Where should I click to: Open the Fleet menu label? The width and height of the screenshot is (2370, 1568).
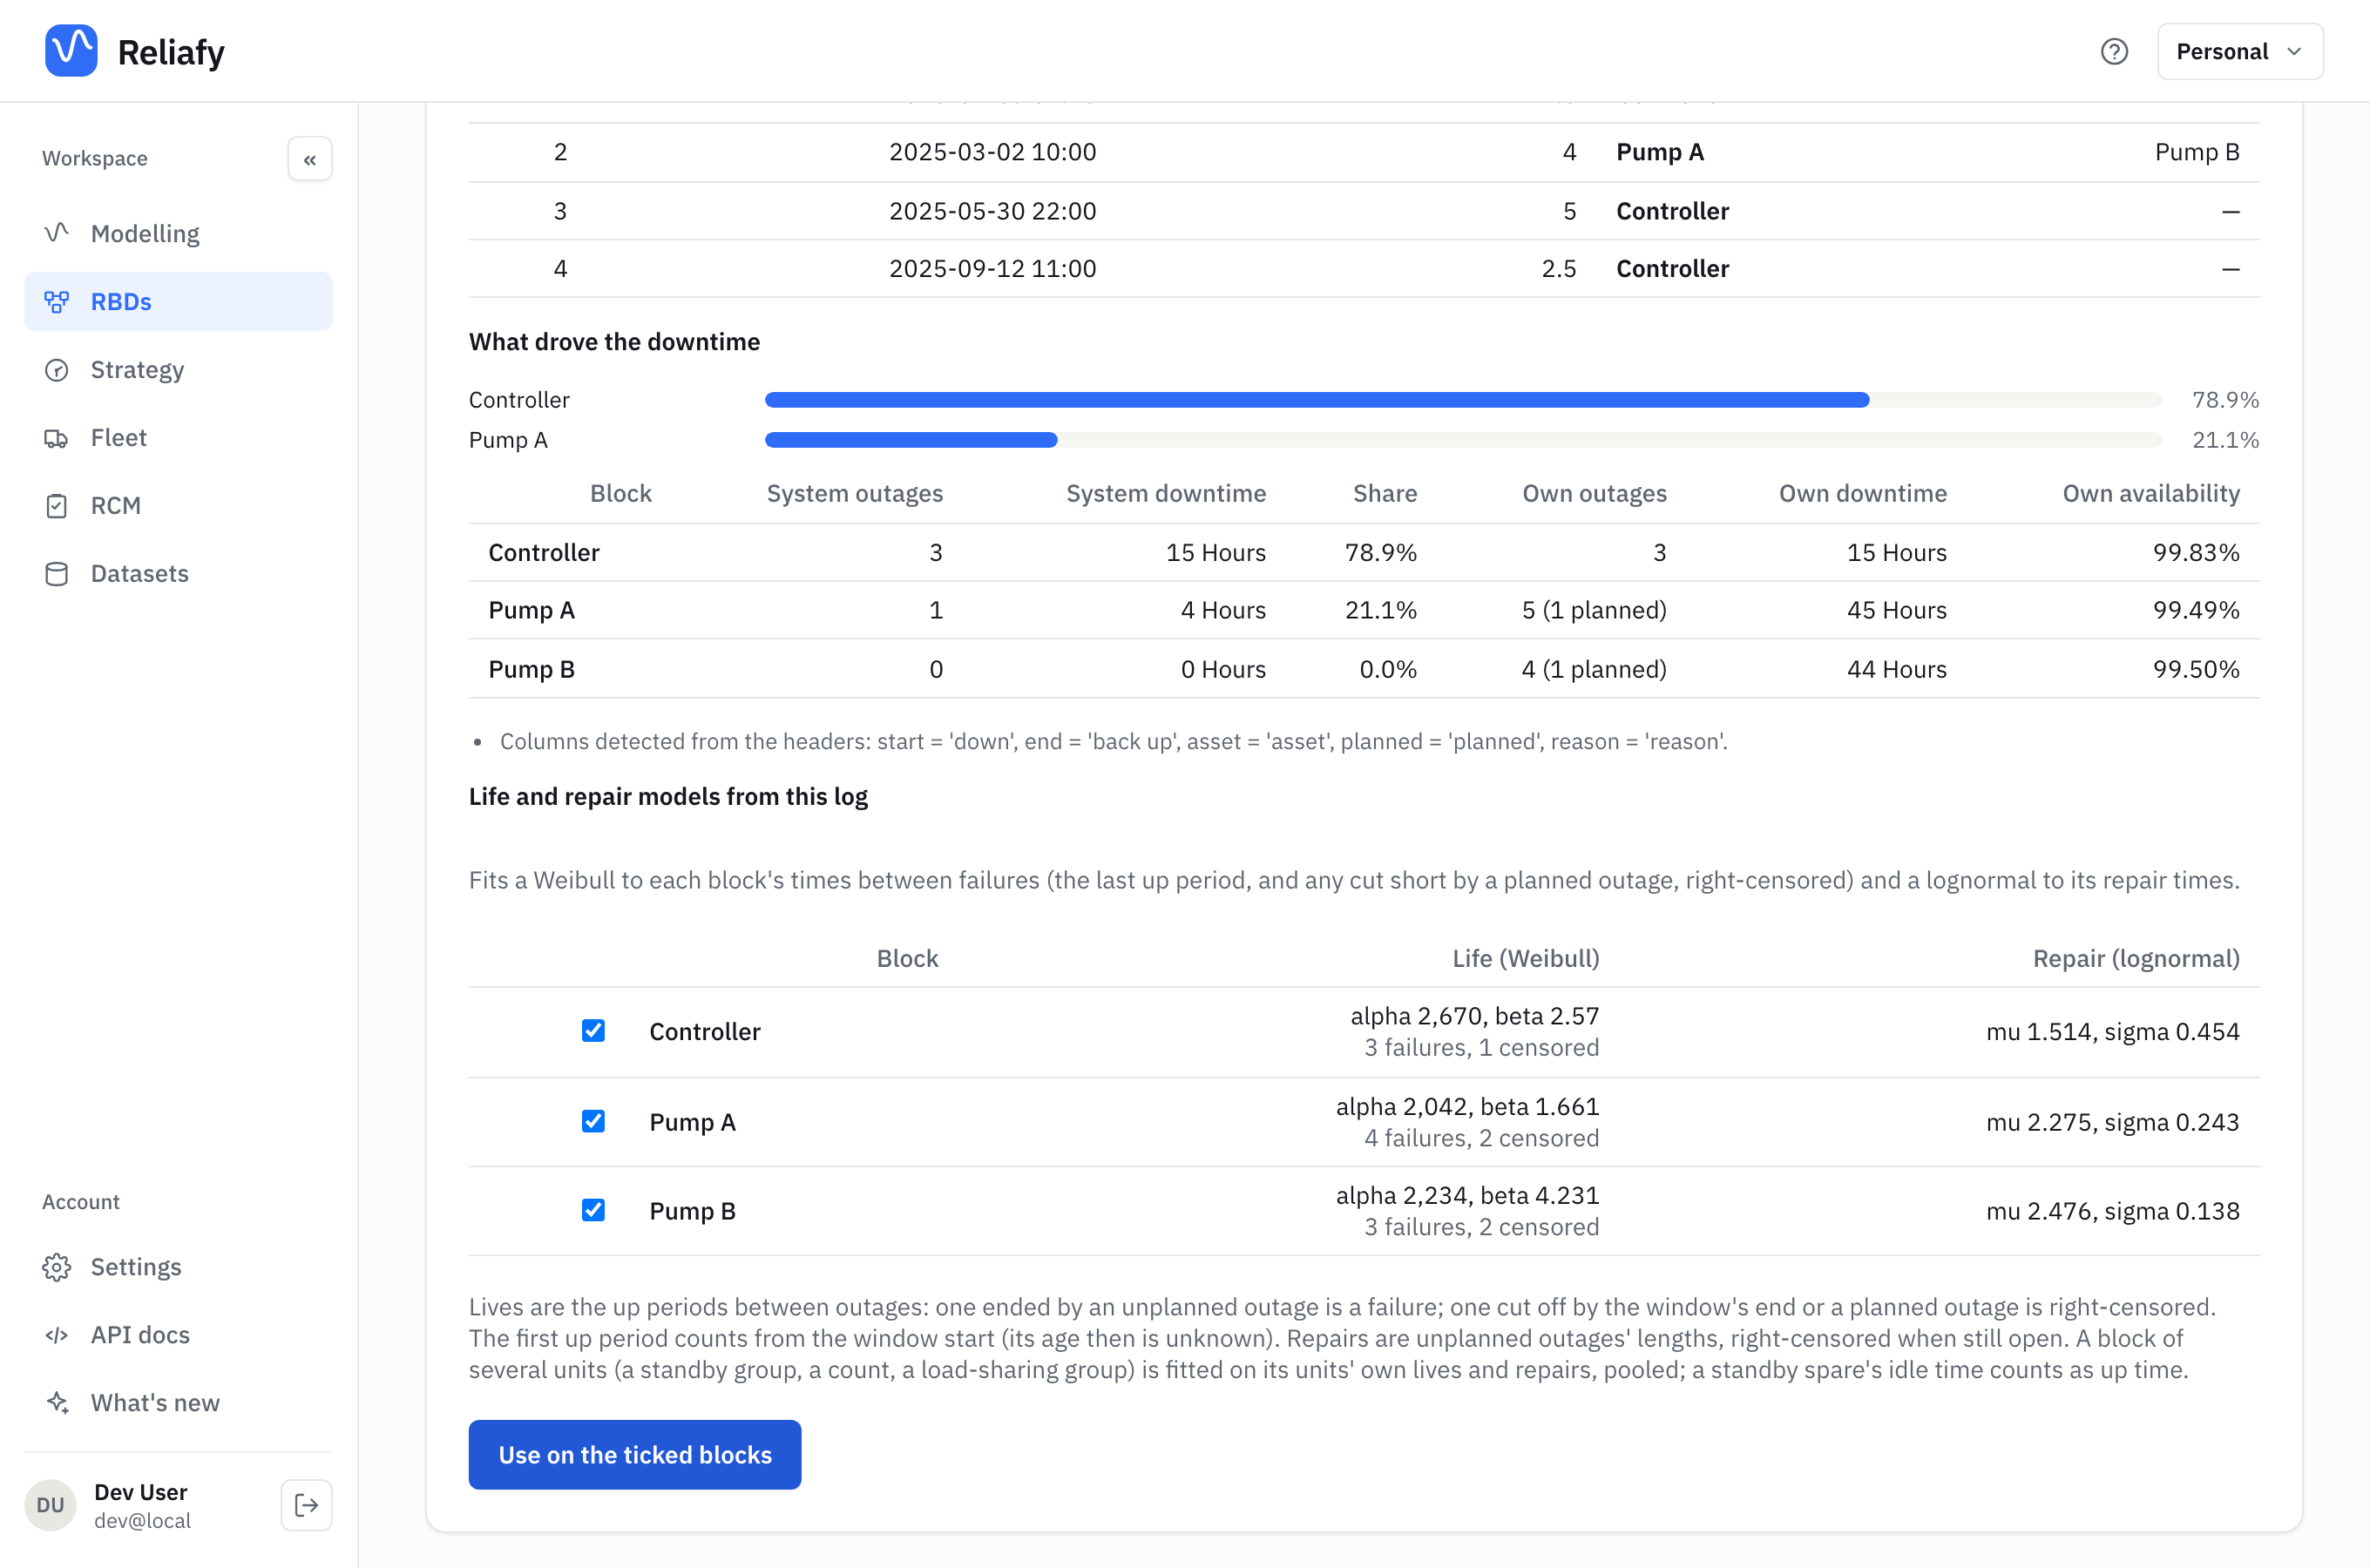[118, 437]
